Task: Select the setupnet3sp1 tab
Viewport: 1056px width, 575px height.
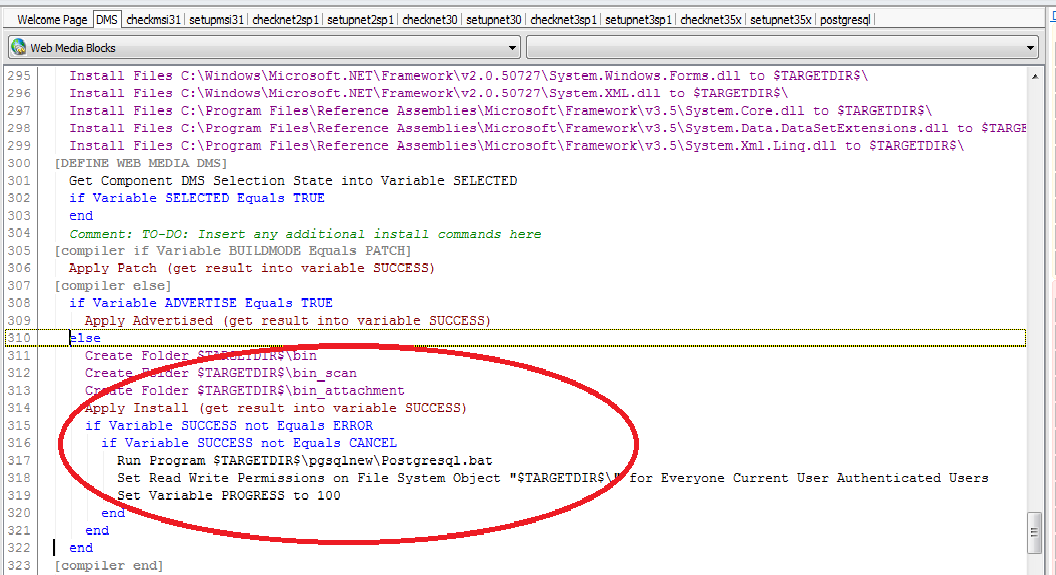Action: click(638, 20)
